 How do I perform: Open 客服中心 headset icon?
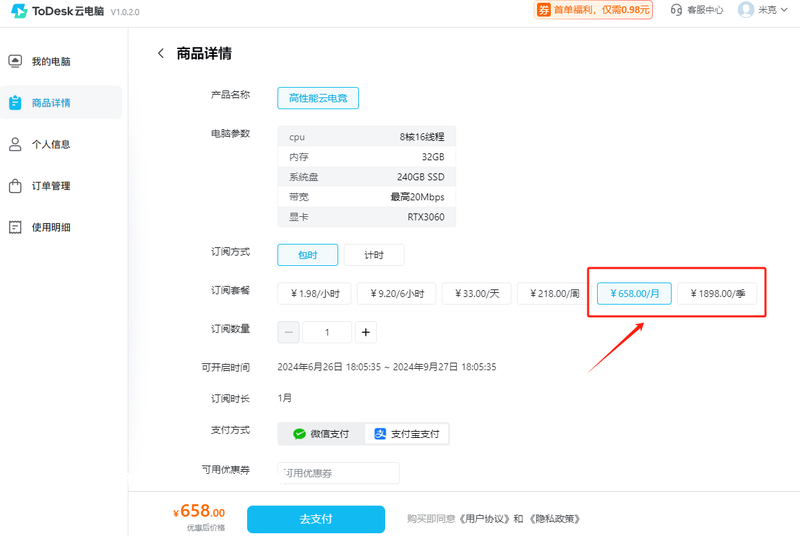click(676, 10)
